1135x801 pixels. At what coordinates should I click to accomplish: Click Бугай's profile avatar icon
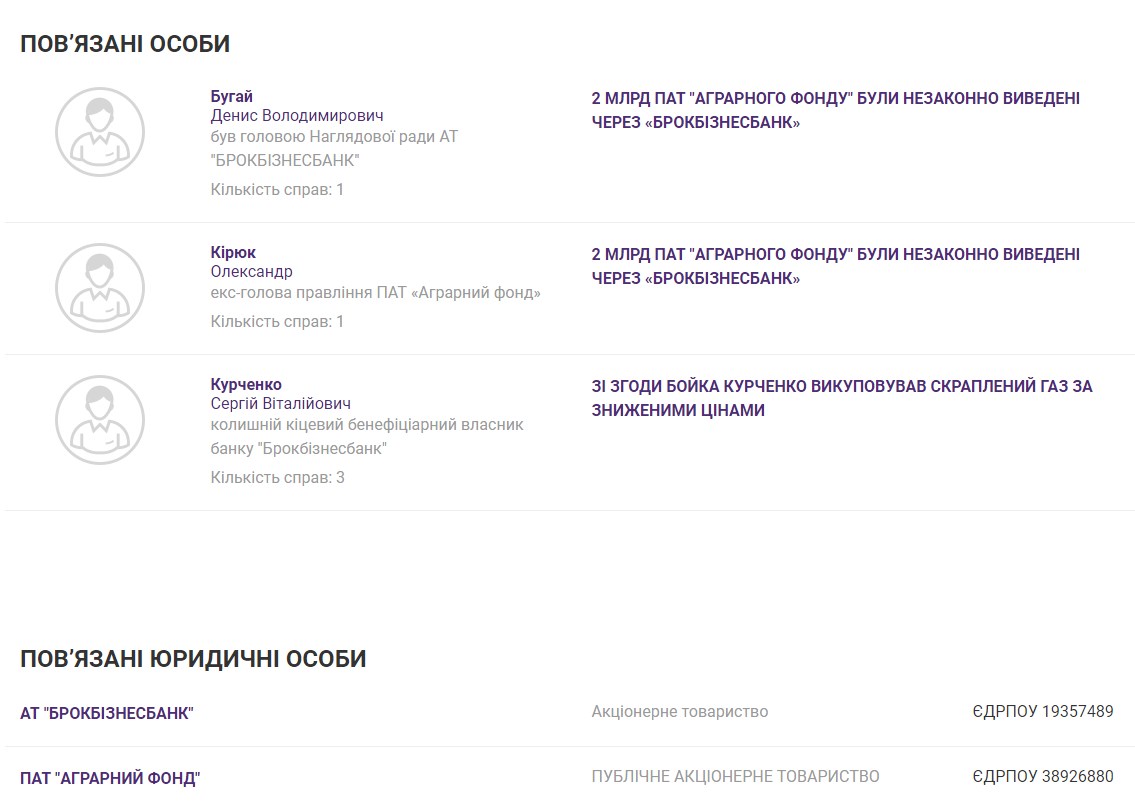coord(100,132)
